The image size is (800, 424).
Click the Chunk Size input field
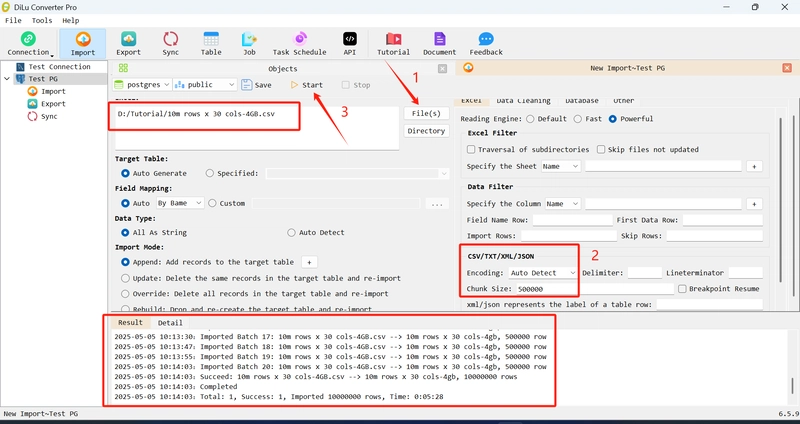coord(595,289)
